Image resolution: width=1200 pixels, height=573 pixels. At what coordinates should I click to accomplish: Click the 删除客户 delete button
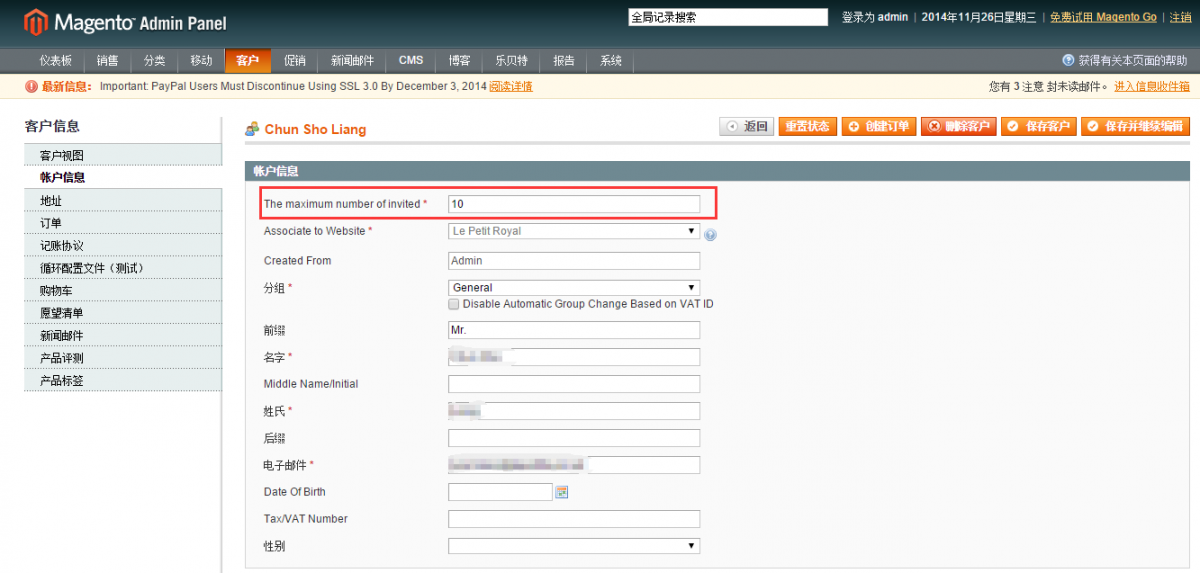pos(958,127)
